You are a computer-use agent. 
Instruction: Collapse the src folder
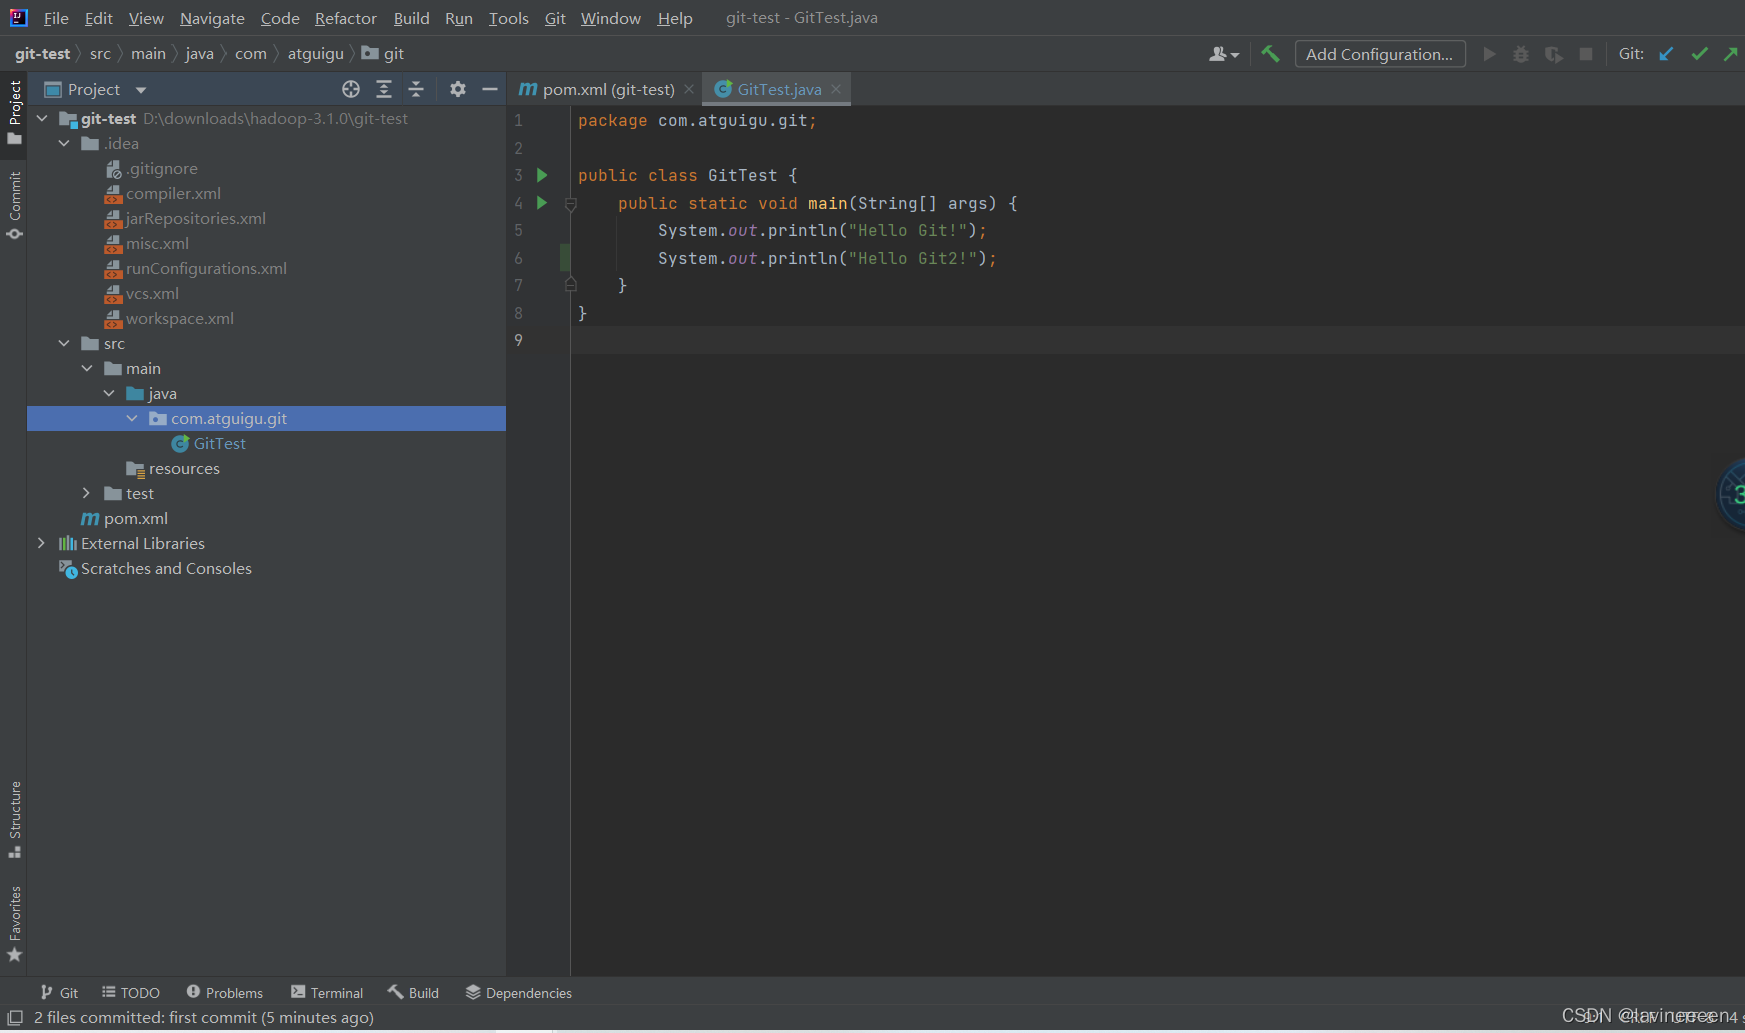point(65,343)
